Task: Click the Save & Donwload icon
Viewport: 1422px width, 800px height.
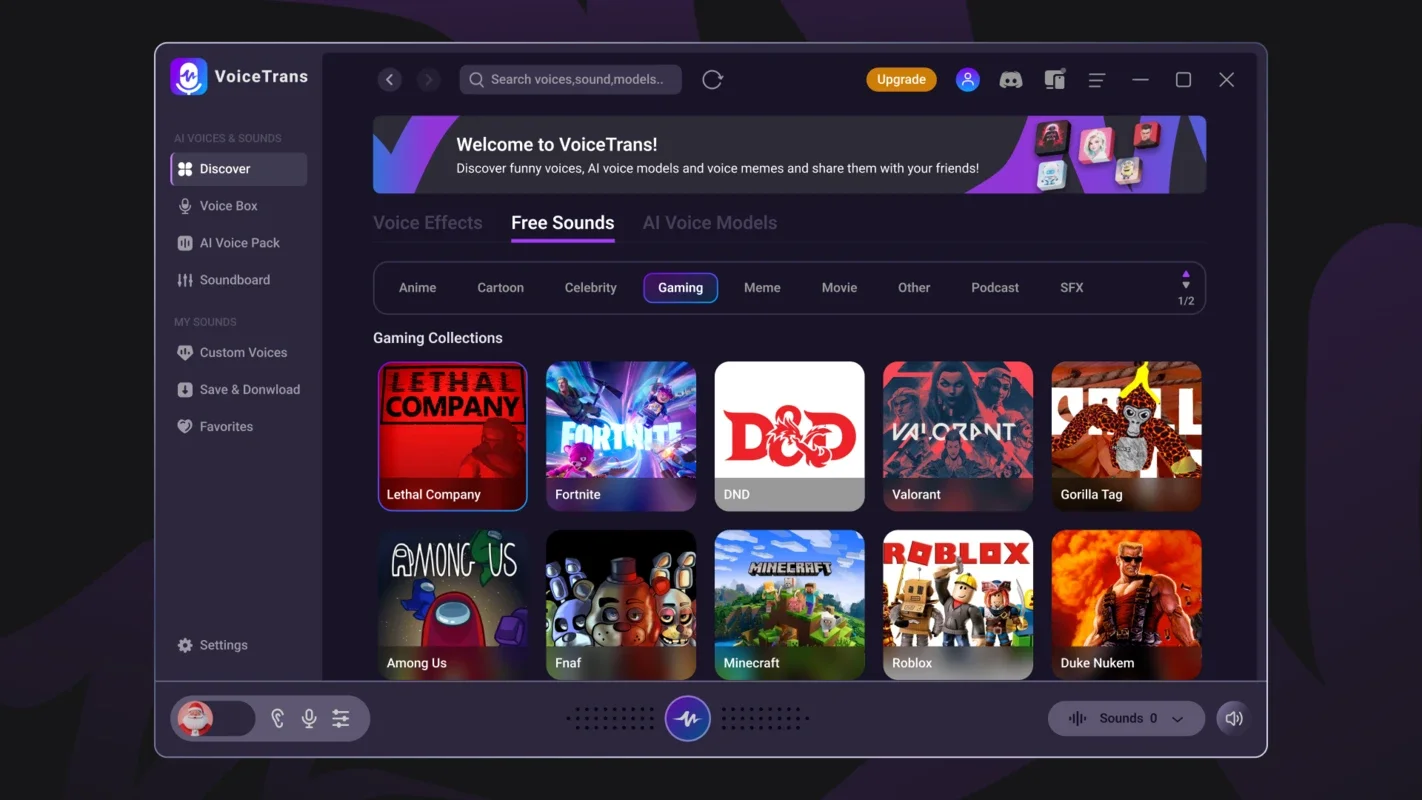Action: click(x=185, y=390)
